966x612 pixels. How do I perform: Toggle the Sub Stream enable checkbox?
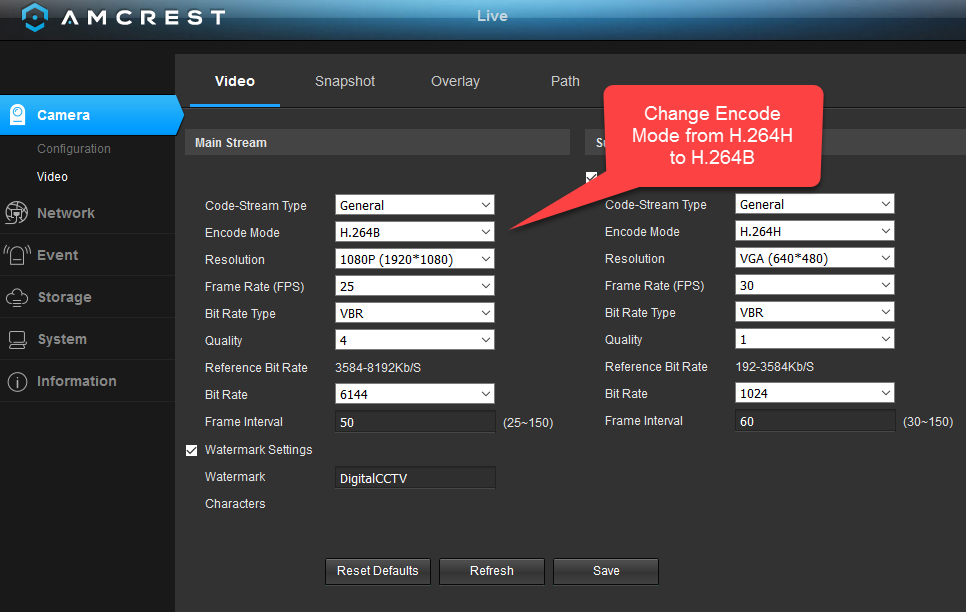point(591,177)
